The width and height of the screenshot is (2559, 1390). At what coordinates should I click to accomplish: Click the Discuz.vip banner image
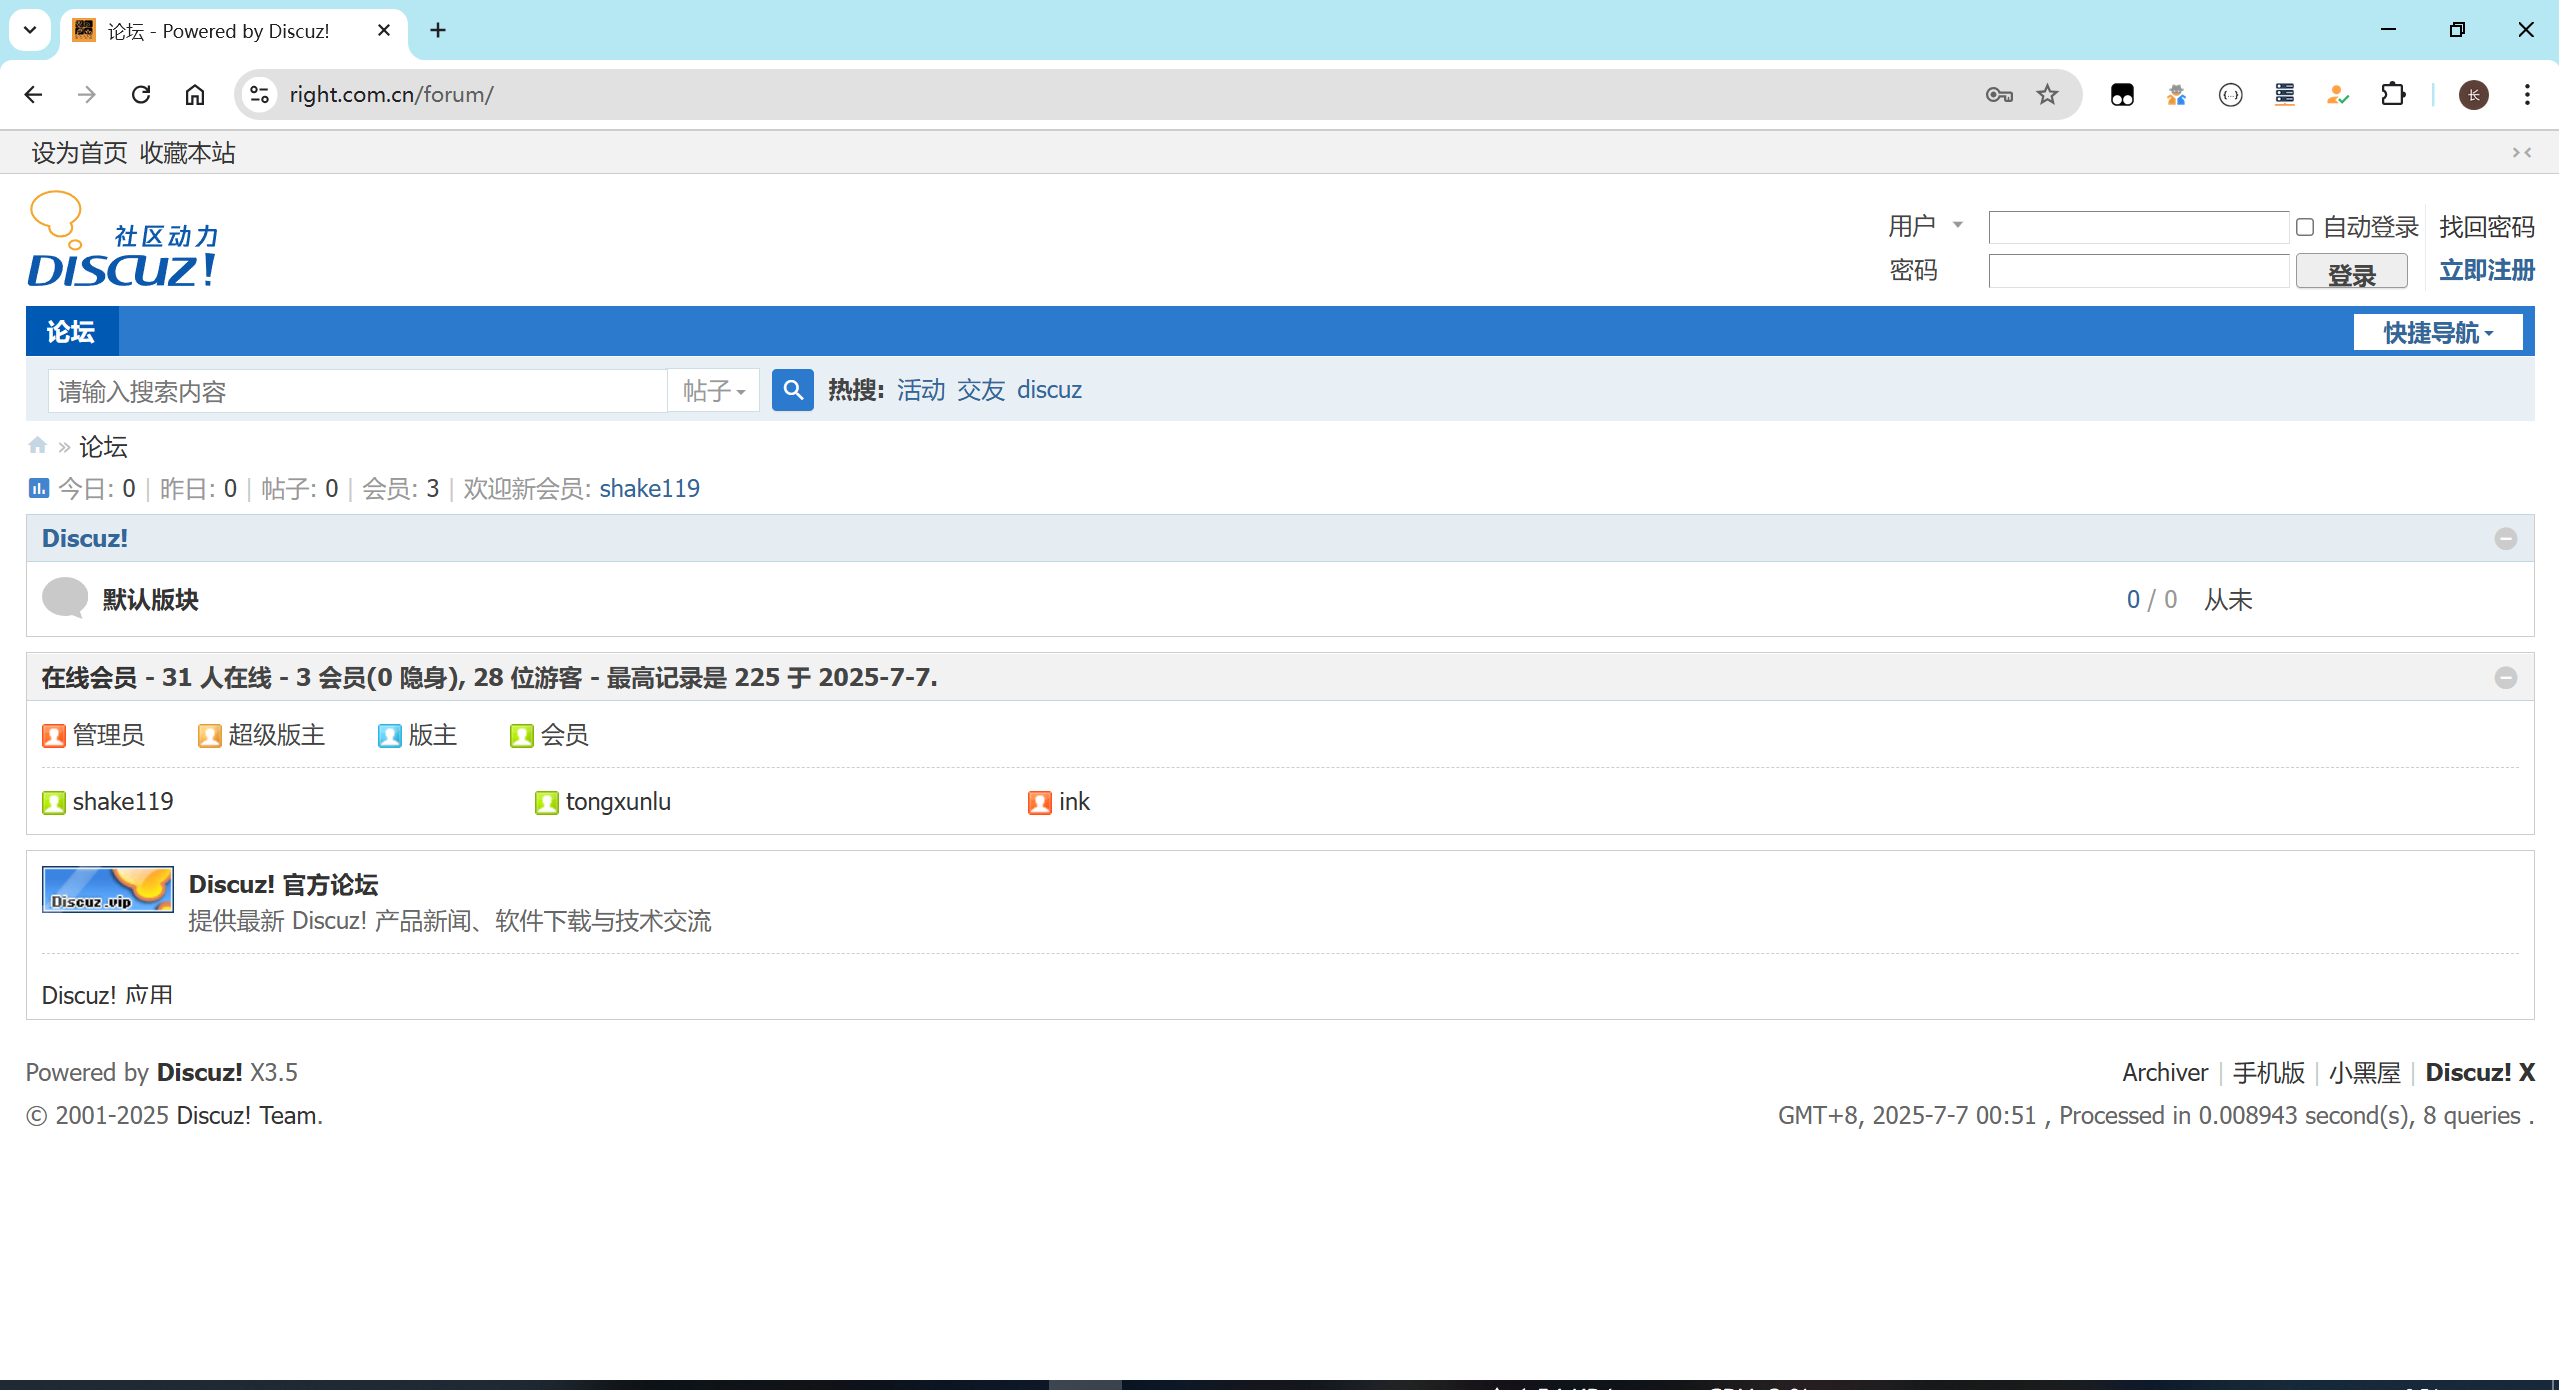tap(107, 889)
